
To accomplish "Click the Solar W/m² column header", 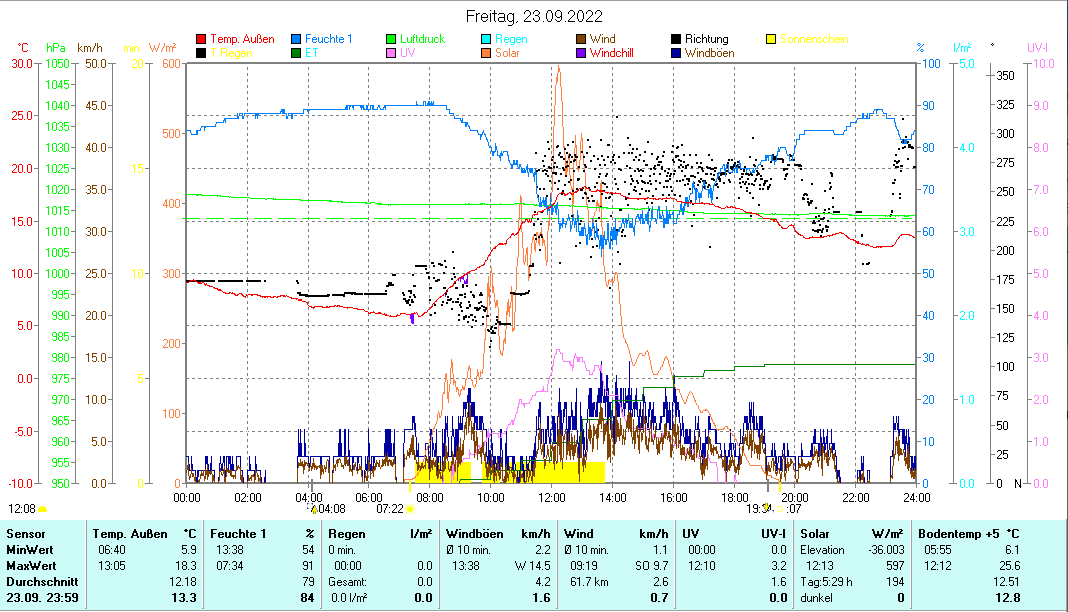I will pos(852,534).
